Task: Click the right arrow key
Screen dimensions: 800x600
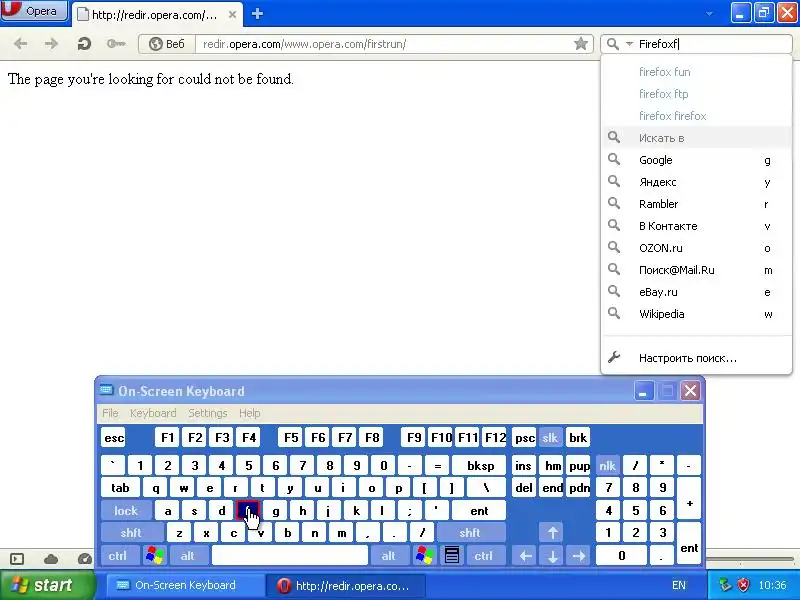Action: pos(579,555)
